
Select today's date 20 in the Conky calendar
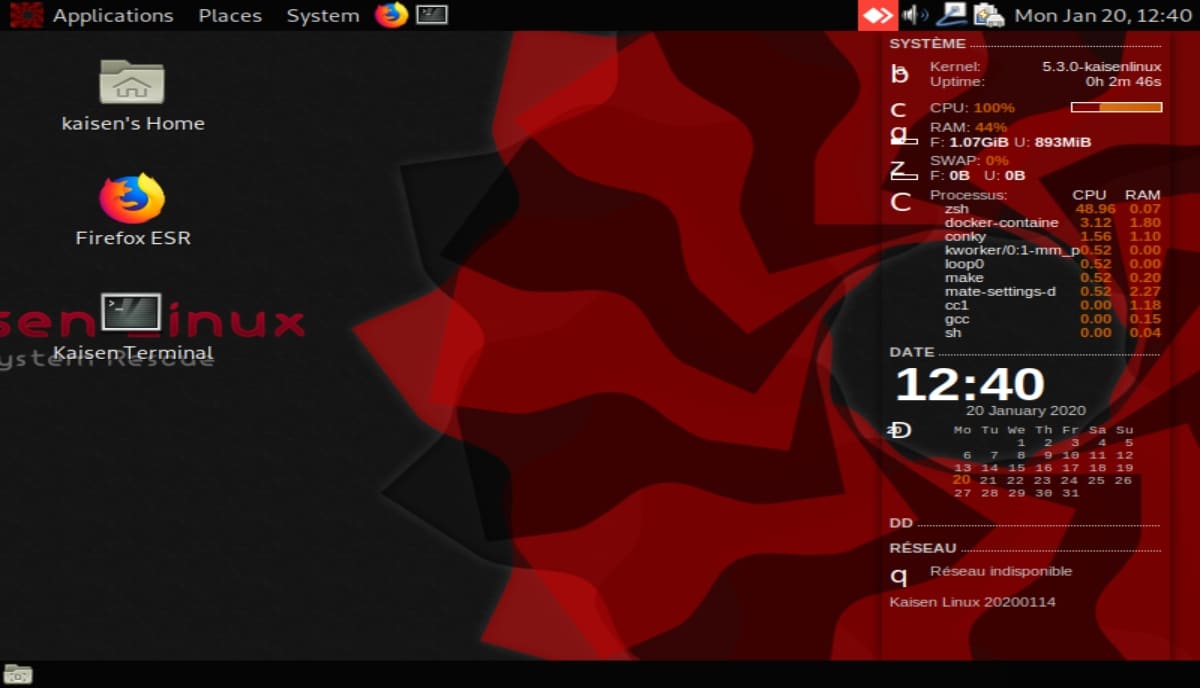pyautogui.click(x=962, y=479)
